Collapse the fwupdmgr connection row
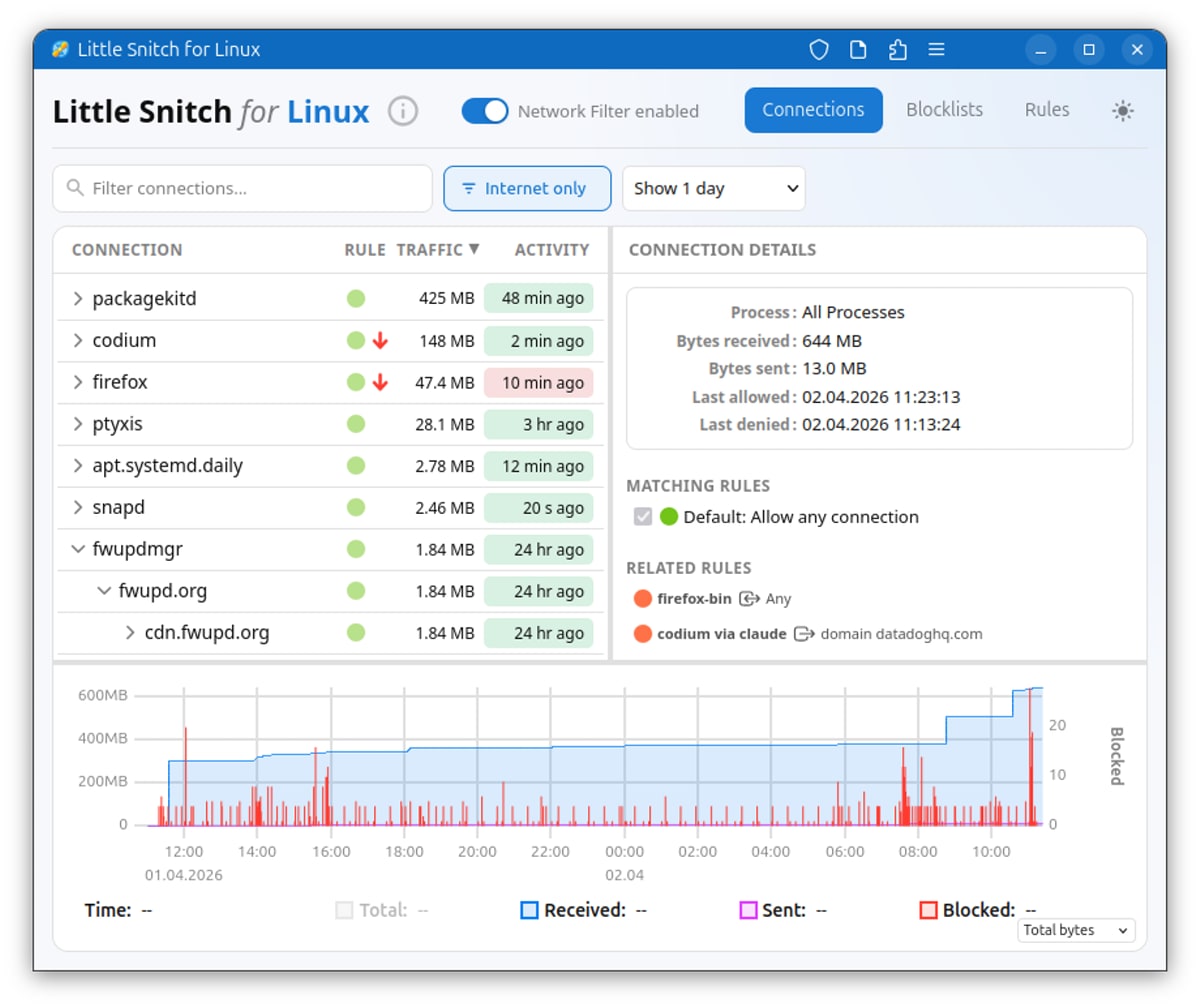1200x1008 pixels. click(78, 549)
